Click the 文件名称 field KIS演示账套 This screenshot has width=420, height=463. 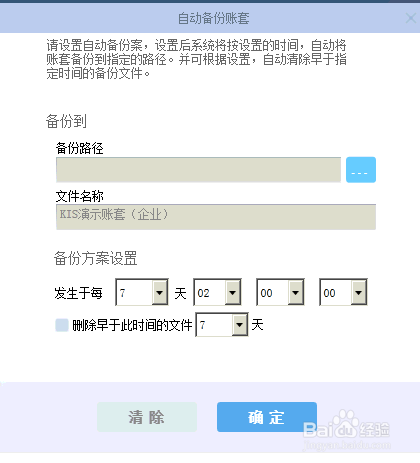[x=216, y=217]
